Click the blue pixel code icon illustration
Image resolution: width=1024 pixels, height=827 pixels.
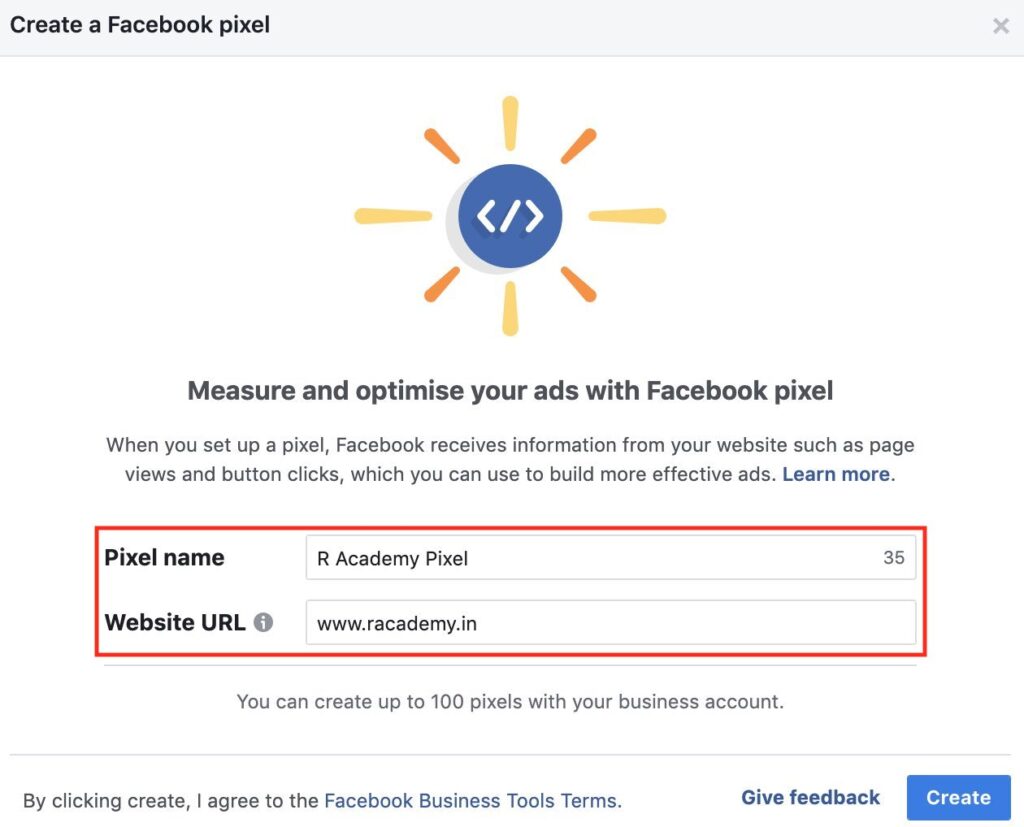(x=510, y=215)
